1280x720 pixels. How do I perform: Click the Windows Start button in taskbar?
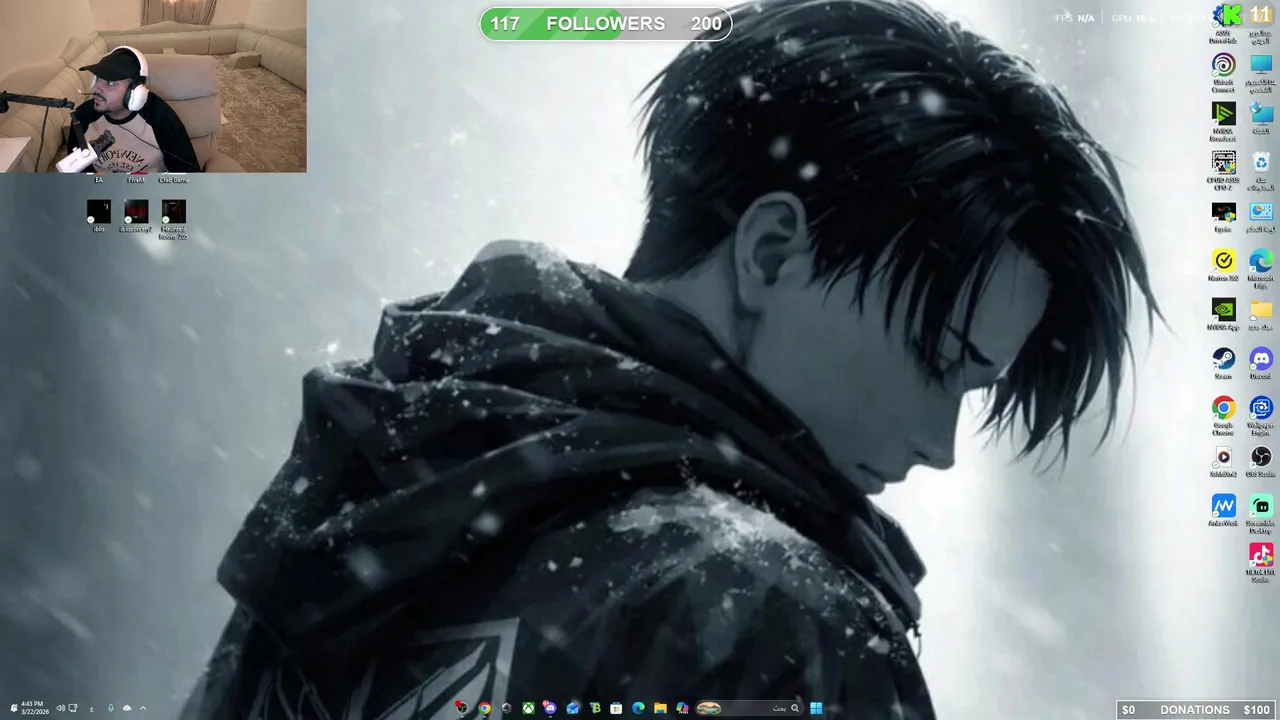tap(816, 708)
